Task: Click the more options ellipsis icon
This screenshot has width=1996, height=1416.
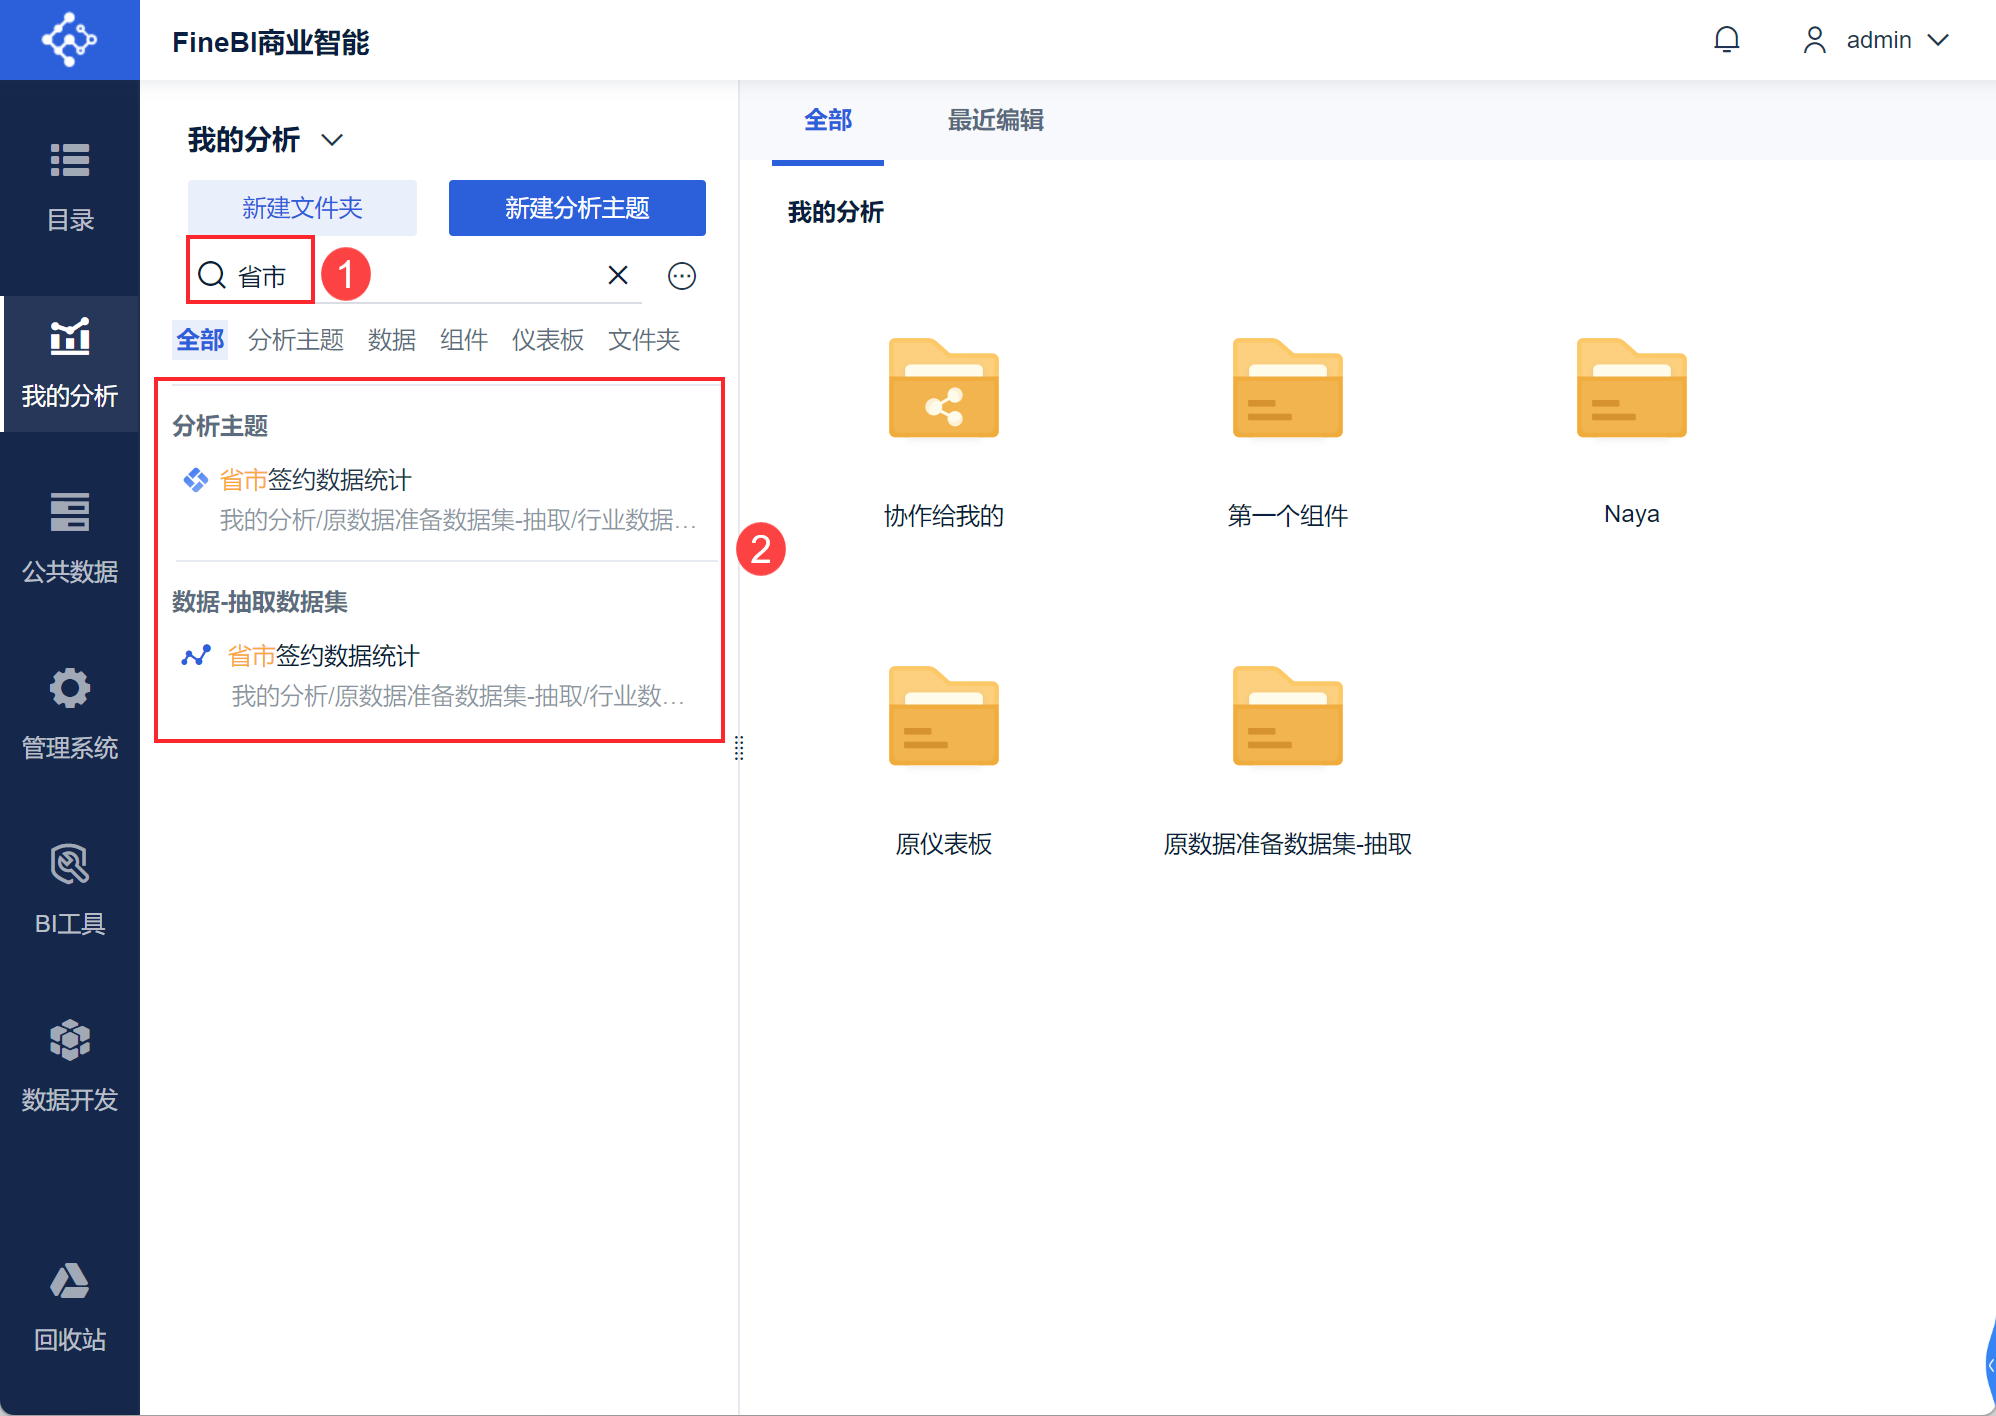Action: tap(682, 276)
